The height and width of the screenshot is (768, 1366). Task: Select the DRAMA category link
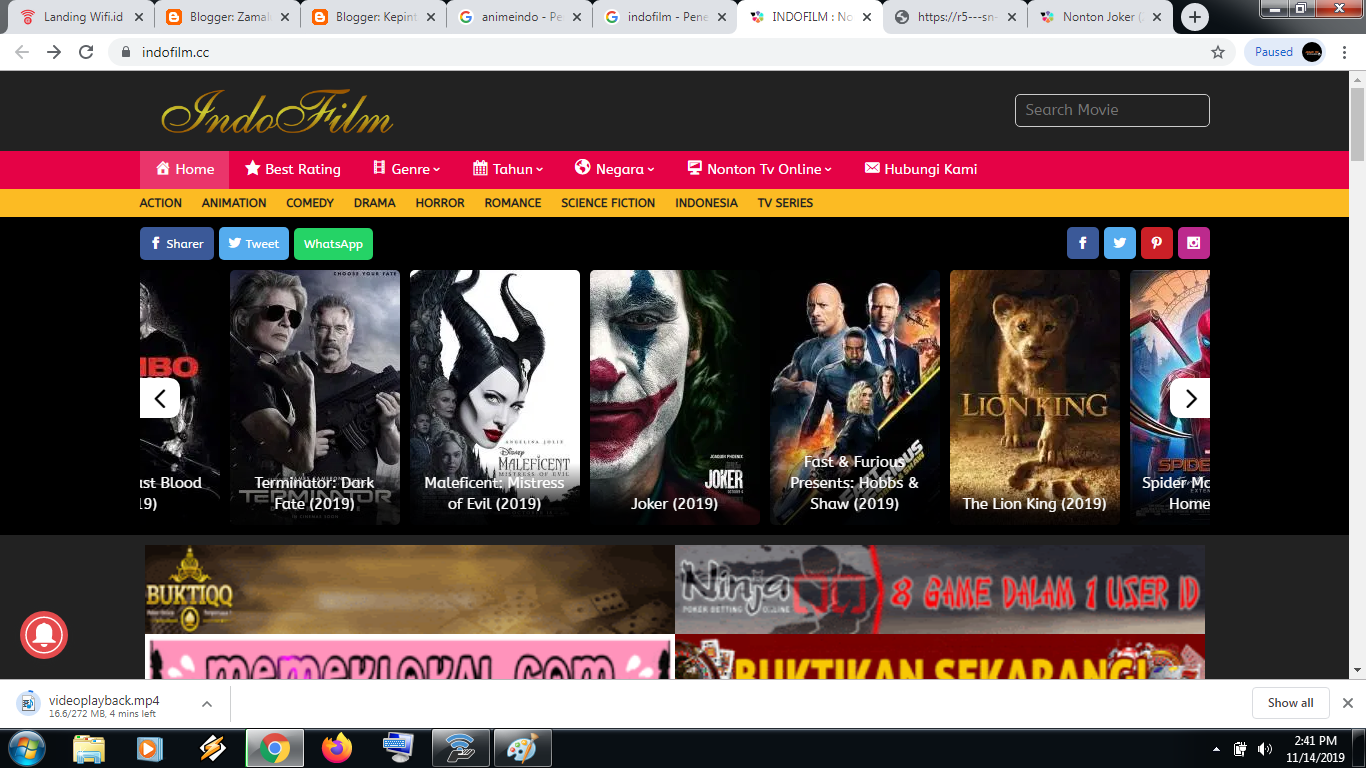pos(375,203)
